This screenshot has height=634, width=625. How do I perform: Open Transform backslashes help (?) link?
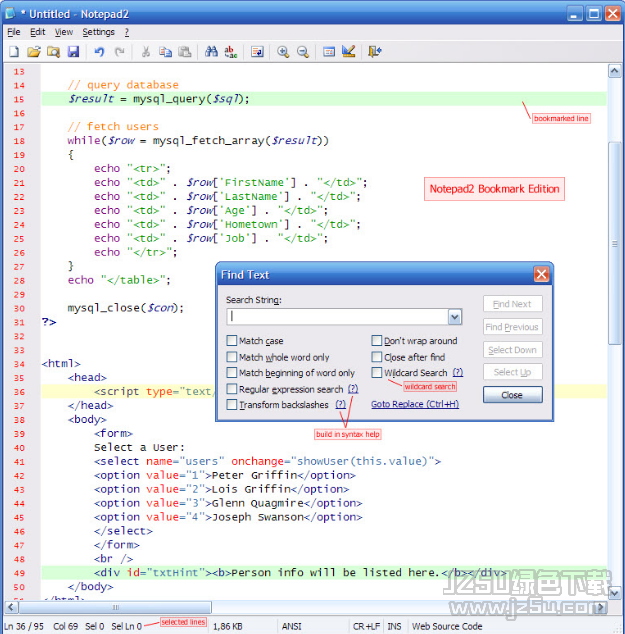point(340,404)
